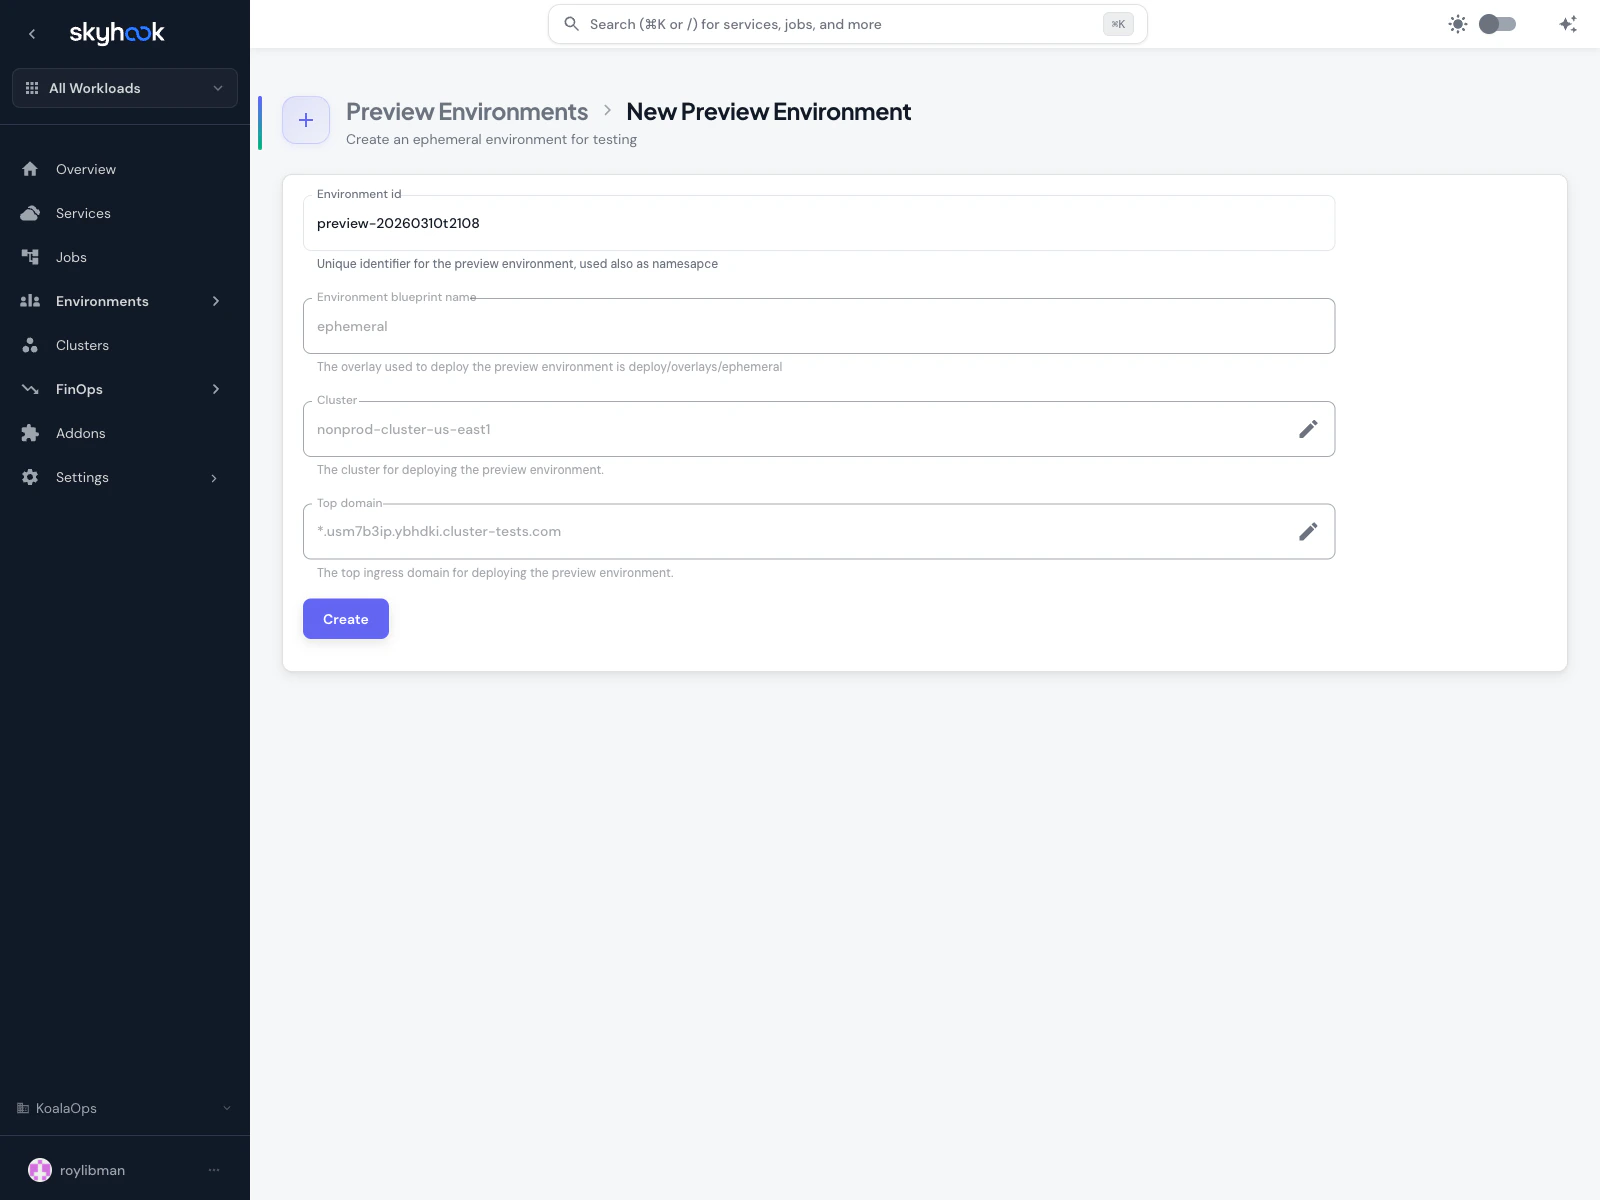Select the Addons puzzle icon
The image size is (1600, 1200).
30,433
